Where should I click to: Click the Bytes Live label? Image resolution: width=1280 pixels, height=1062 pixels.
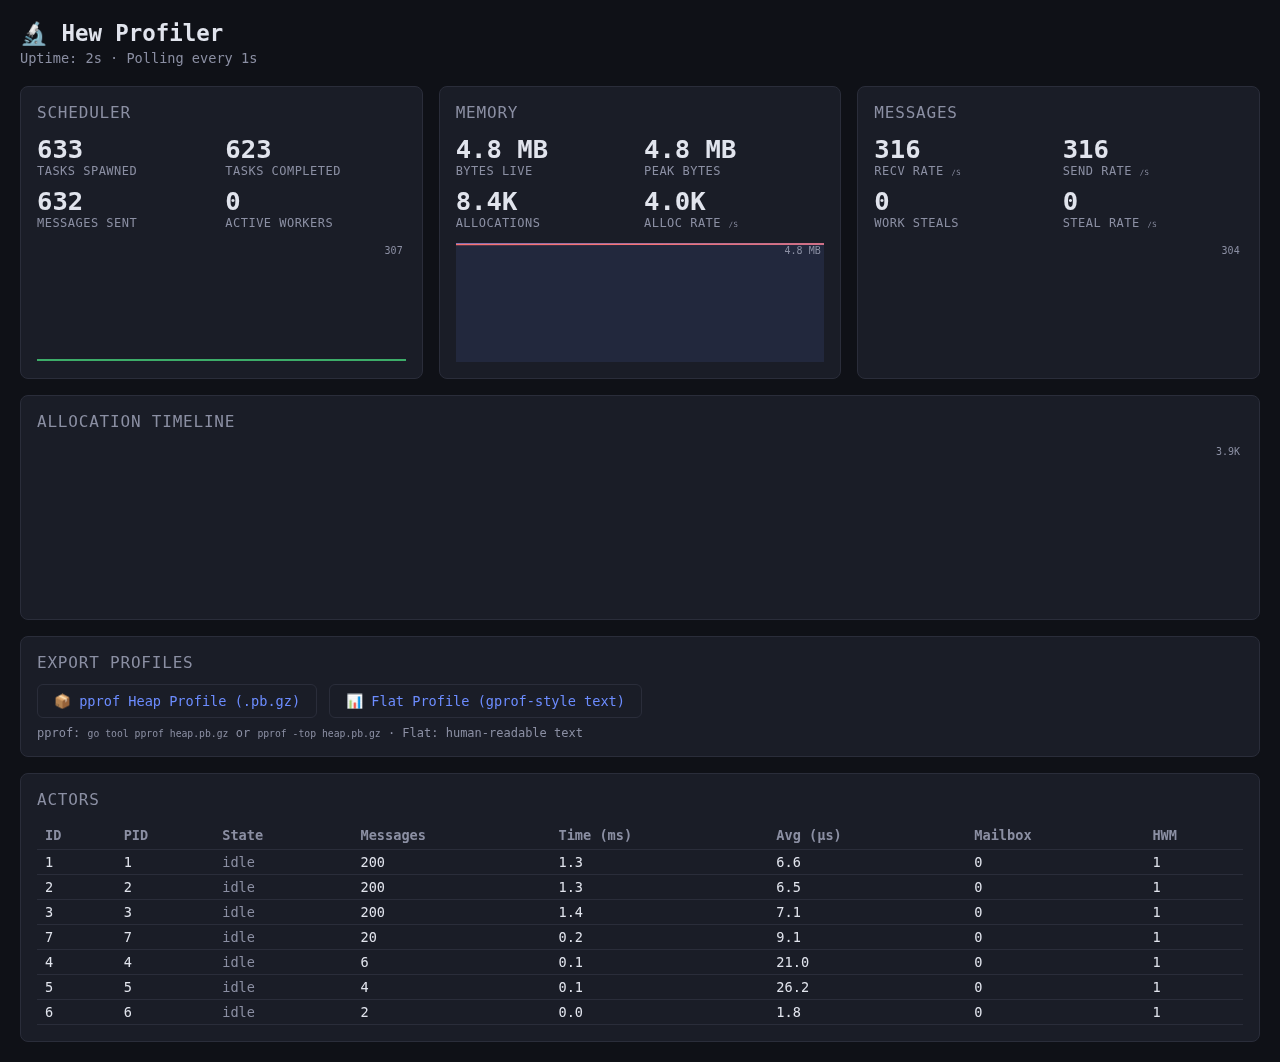point(494,171)
